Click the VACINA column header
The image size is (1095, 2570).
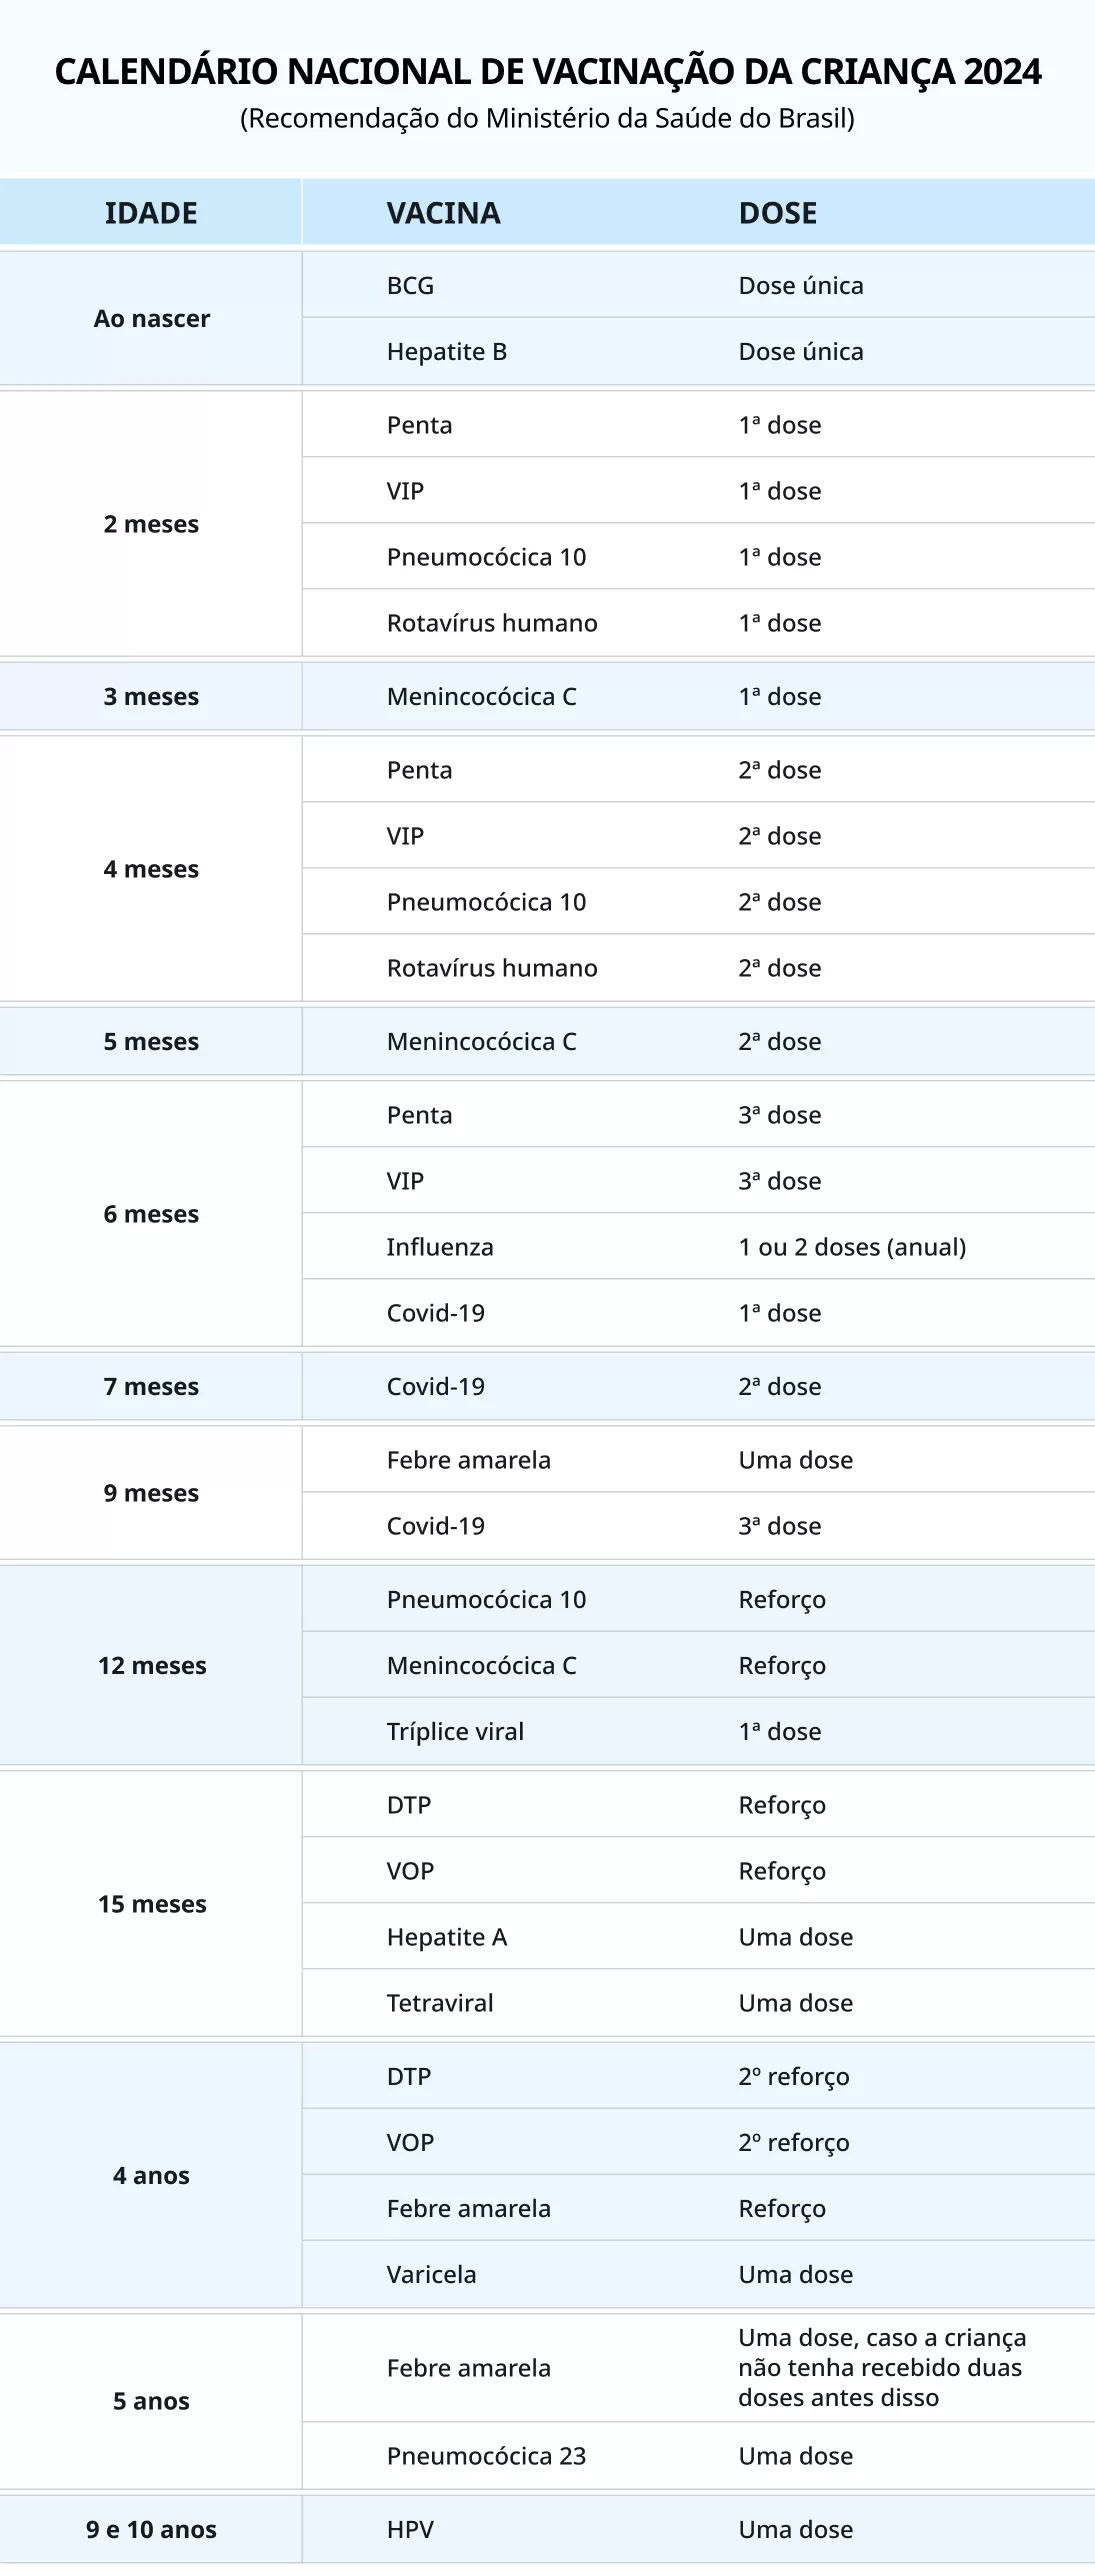coord(443,213)
